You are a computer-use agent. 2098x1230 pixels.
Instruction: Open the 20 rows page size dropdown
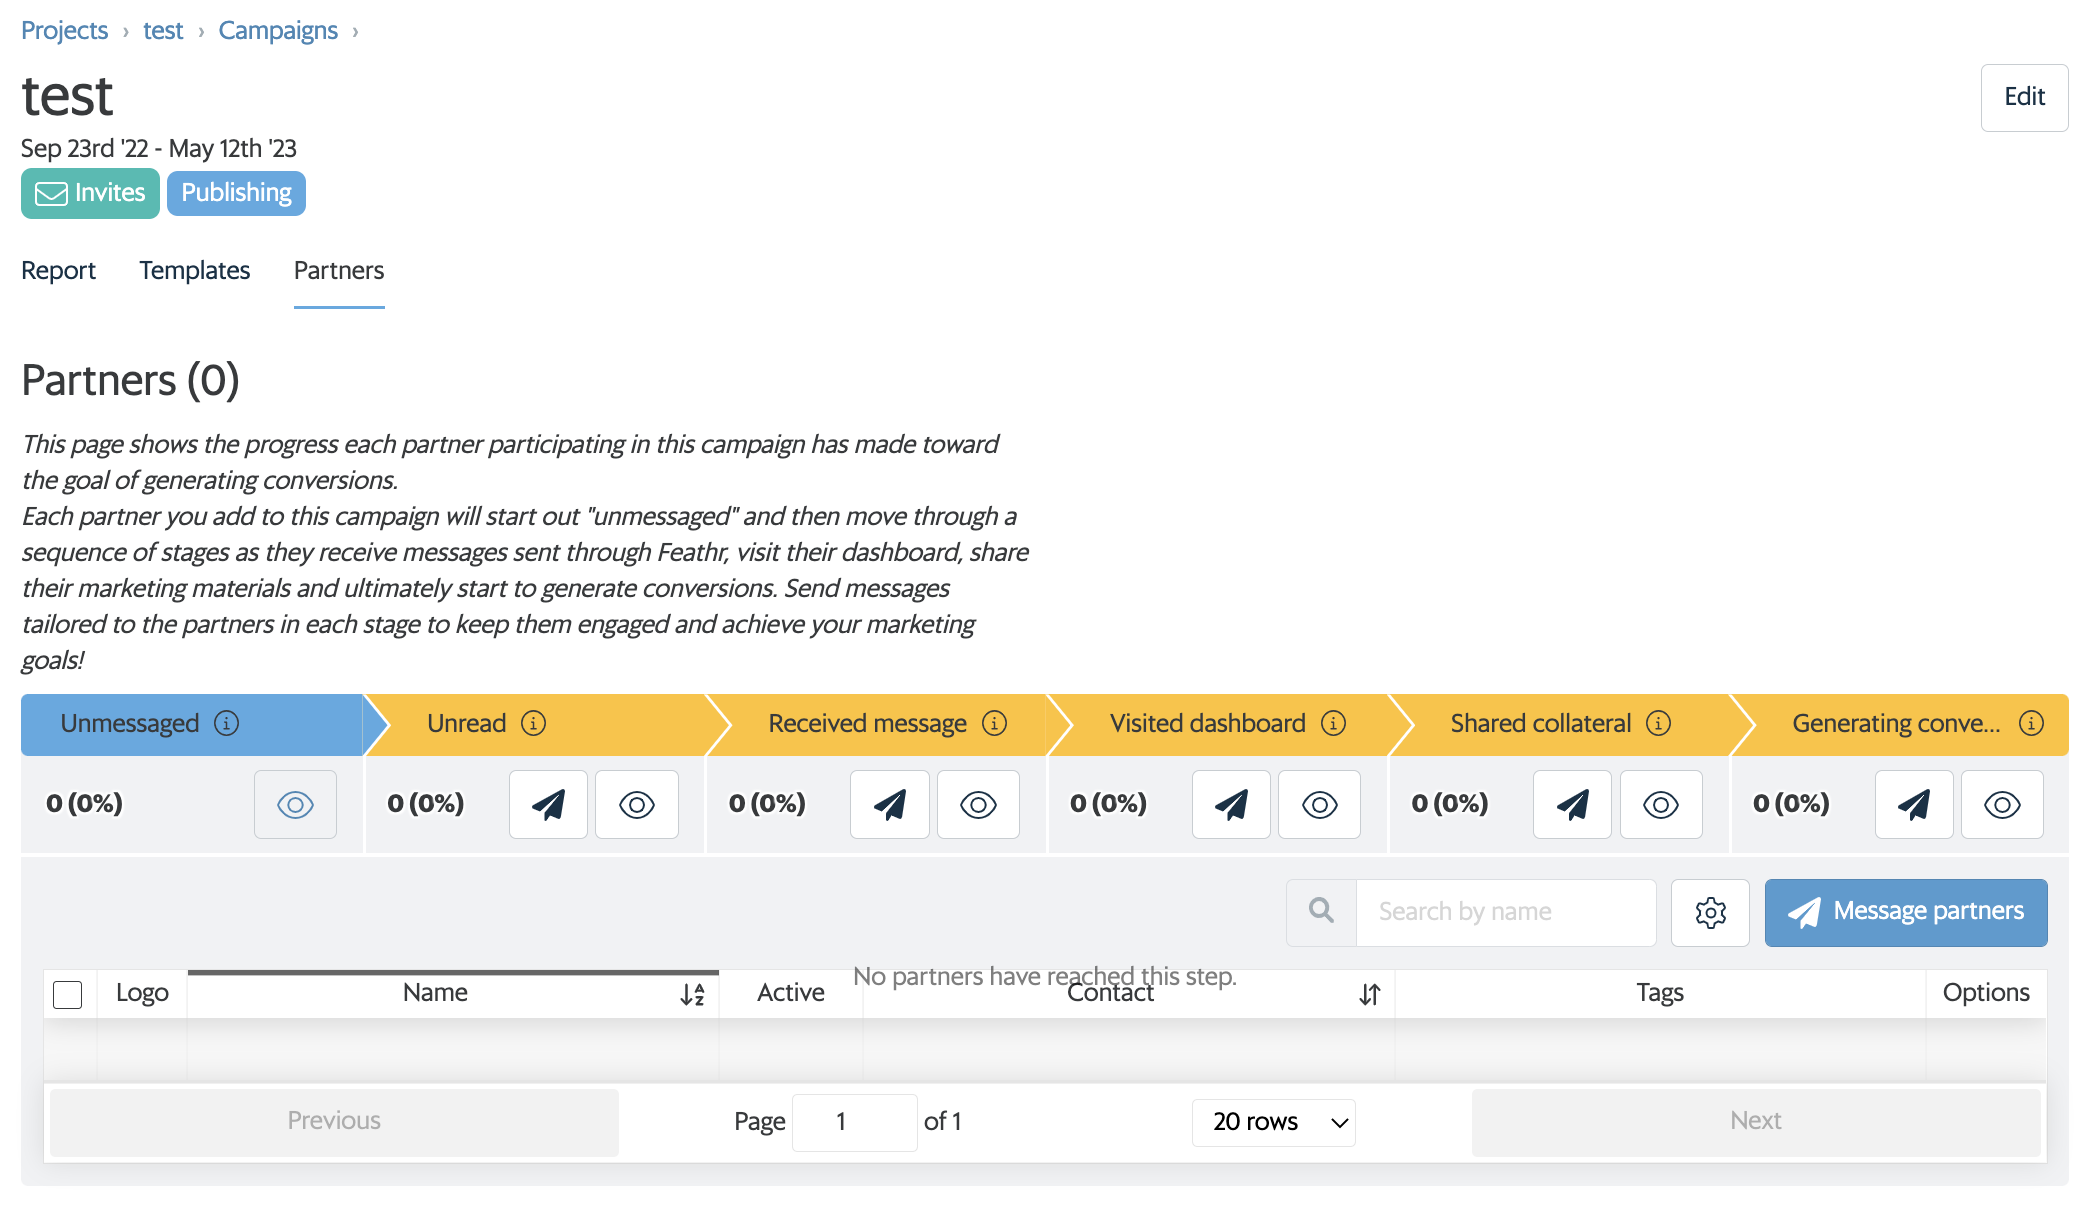[1274, 1122]
